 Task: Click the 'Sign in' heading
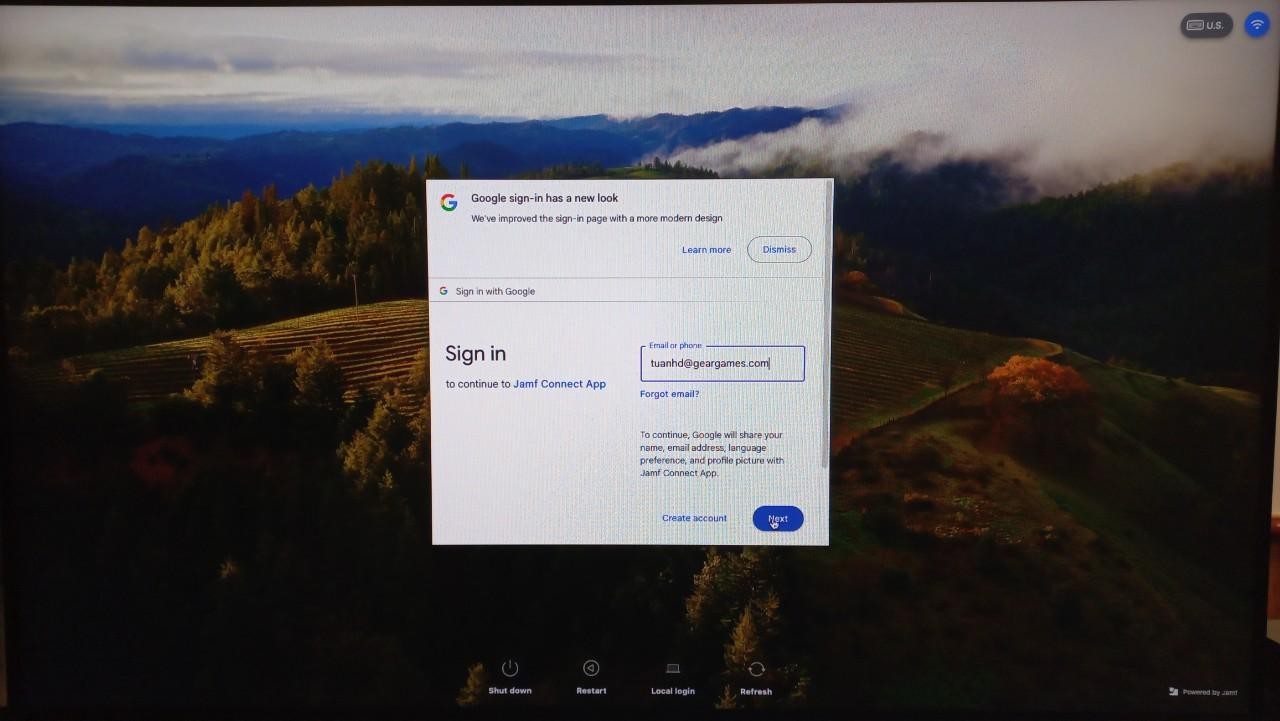tap(475, 354)
